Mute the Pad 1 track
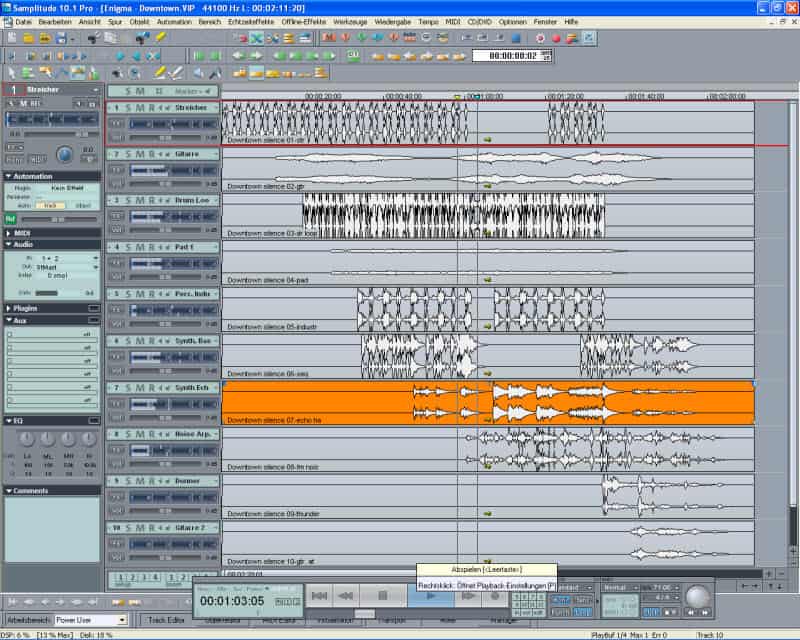The width and height of the screenshot is (800, 640). pos(140,247)
